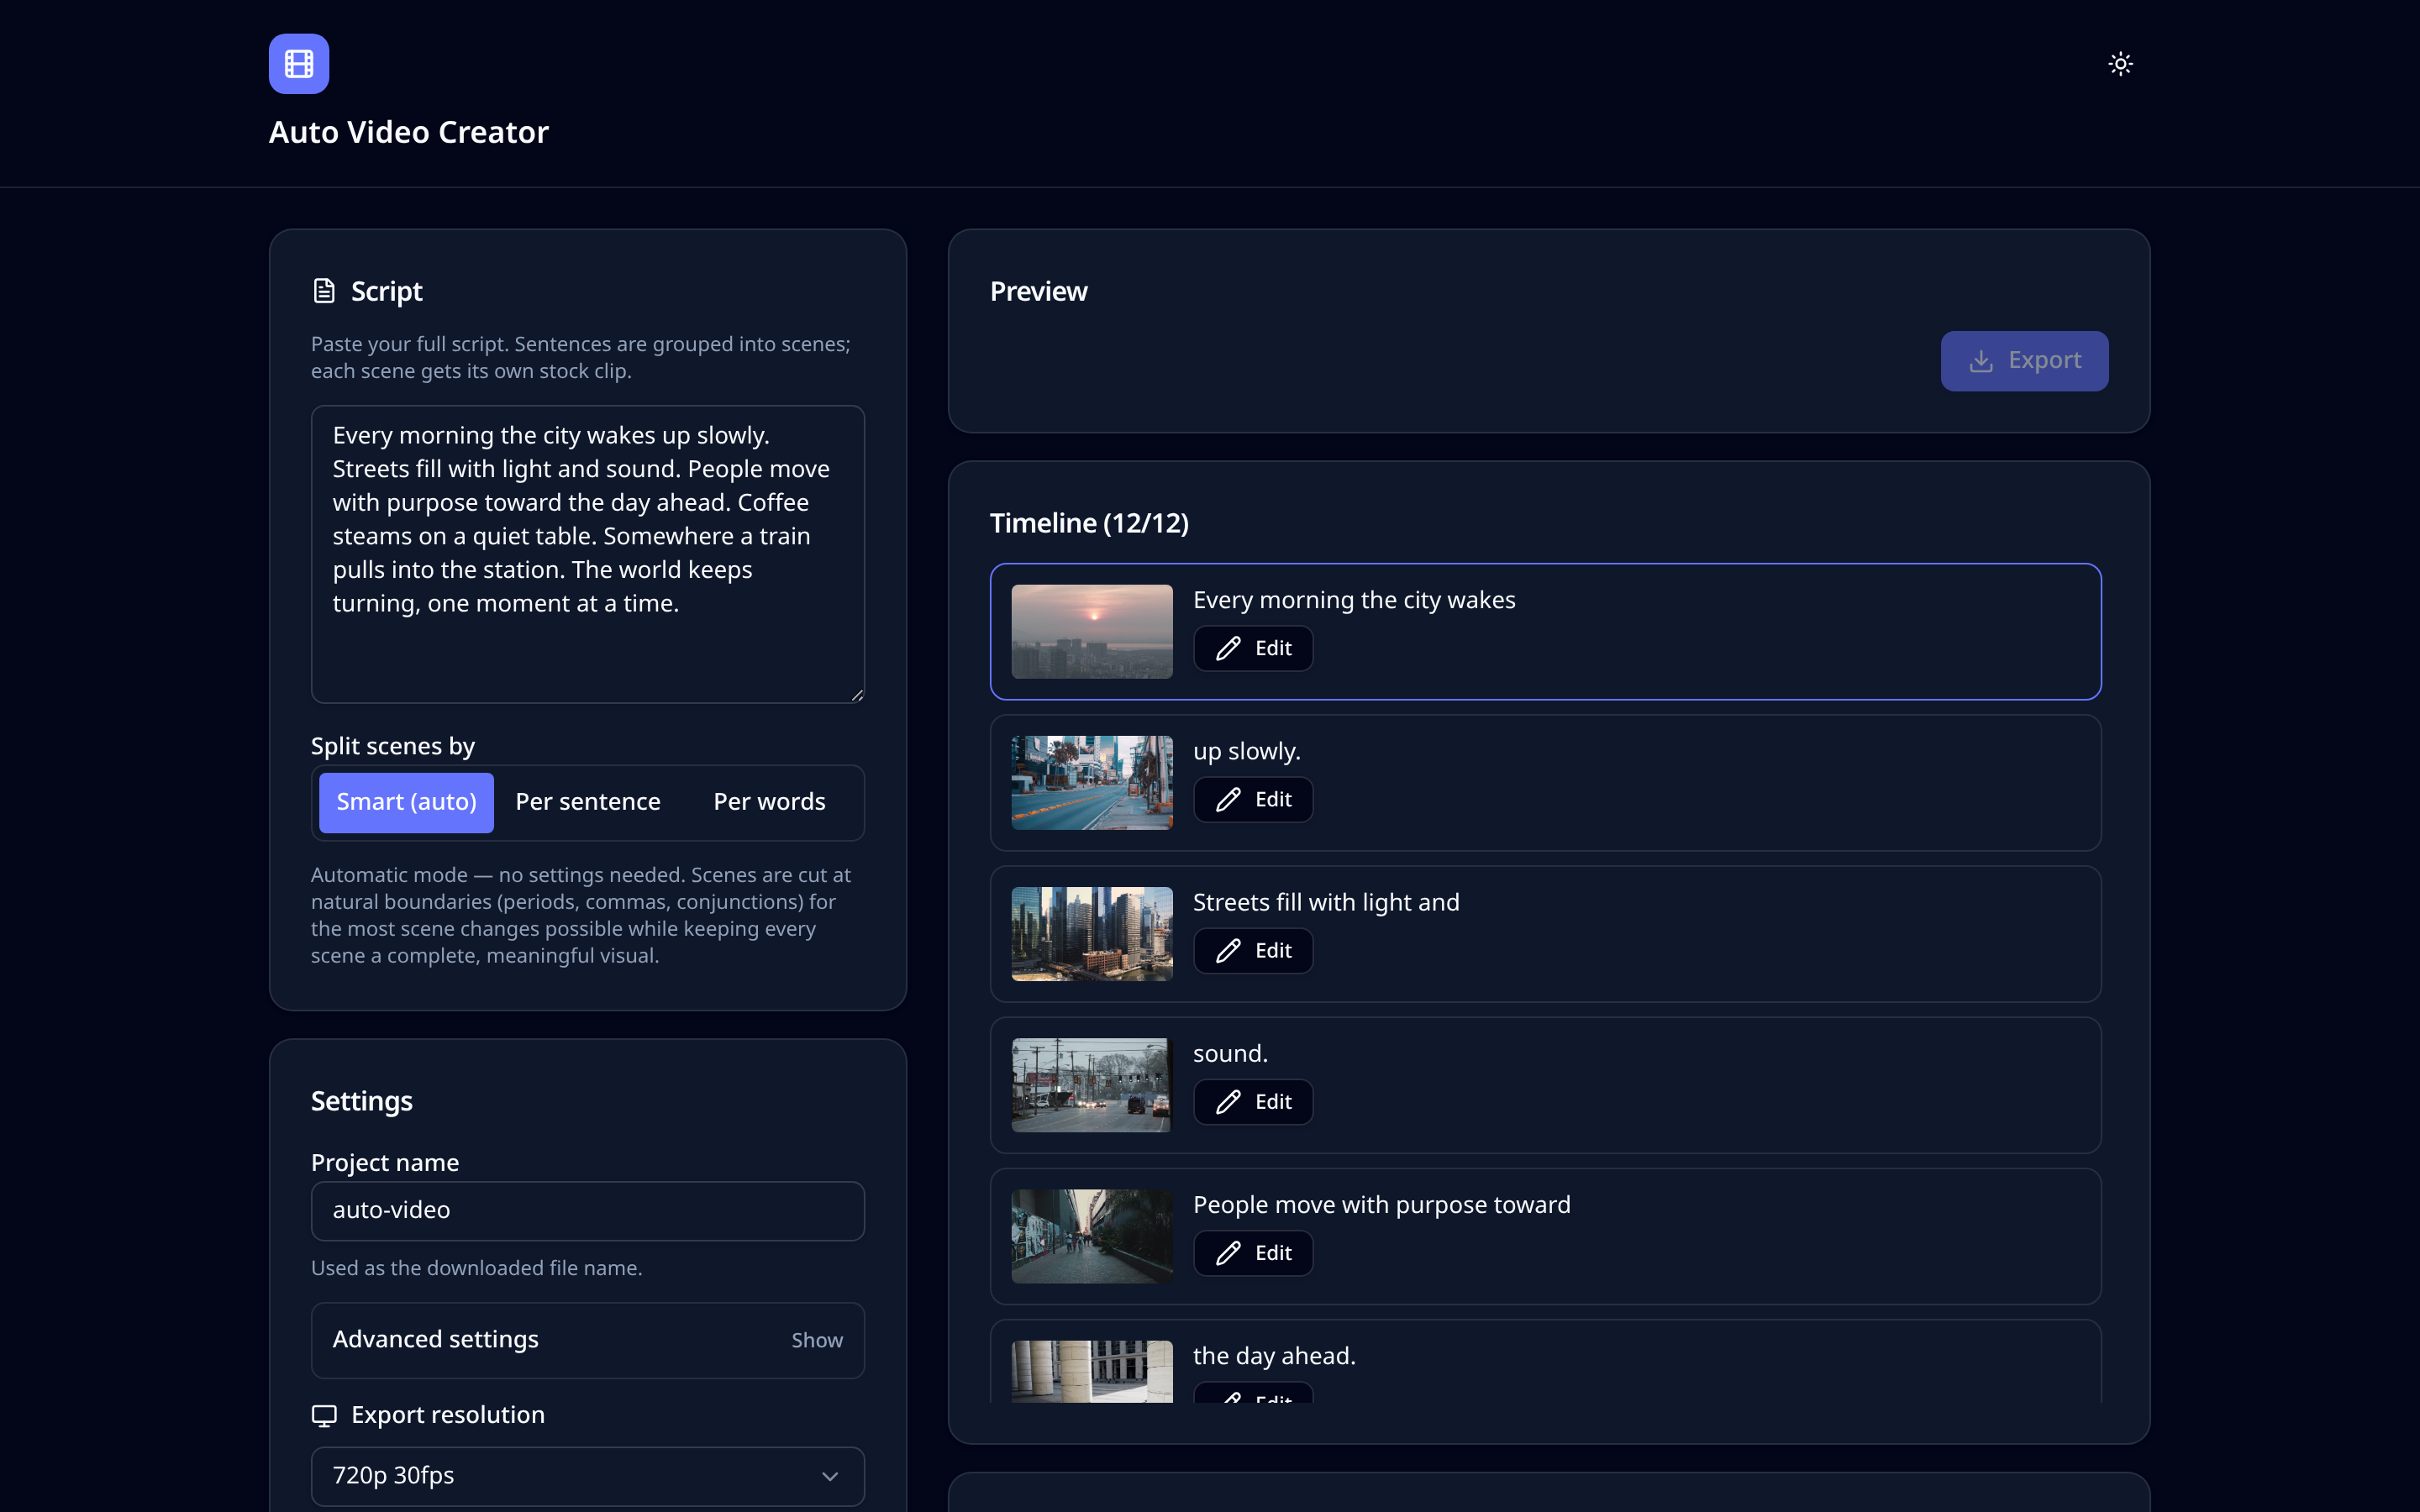Image resolution: width=2420 pixels, height=1512 pixels.
Task: Select Per sentence split mode
Action: click(588, 802)
